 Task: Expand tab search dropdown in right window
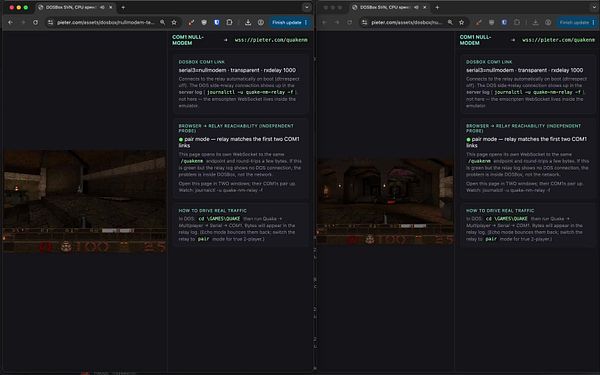click(x=595, y=7)
